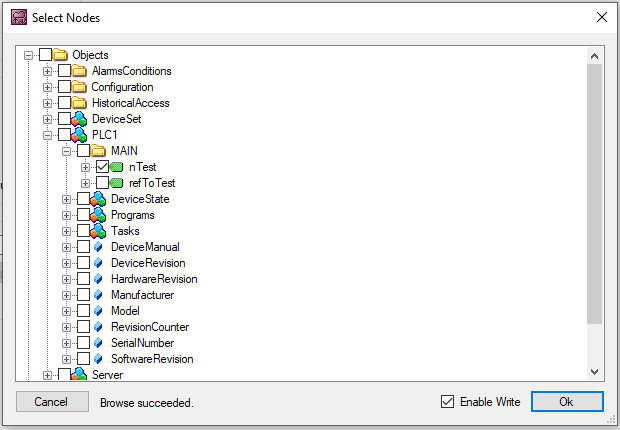Screen dimensions: 620x430
Task: Click the DeviceSet object icon
Action: 80,119
